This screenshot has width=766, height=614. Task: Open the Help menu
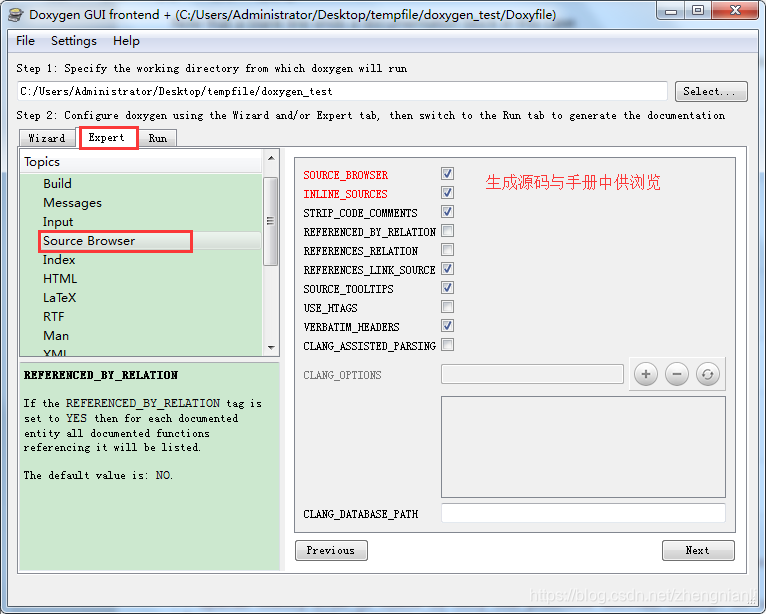[x=126, y=41]
